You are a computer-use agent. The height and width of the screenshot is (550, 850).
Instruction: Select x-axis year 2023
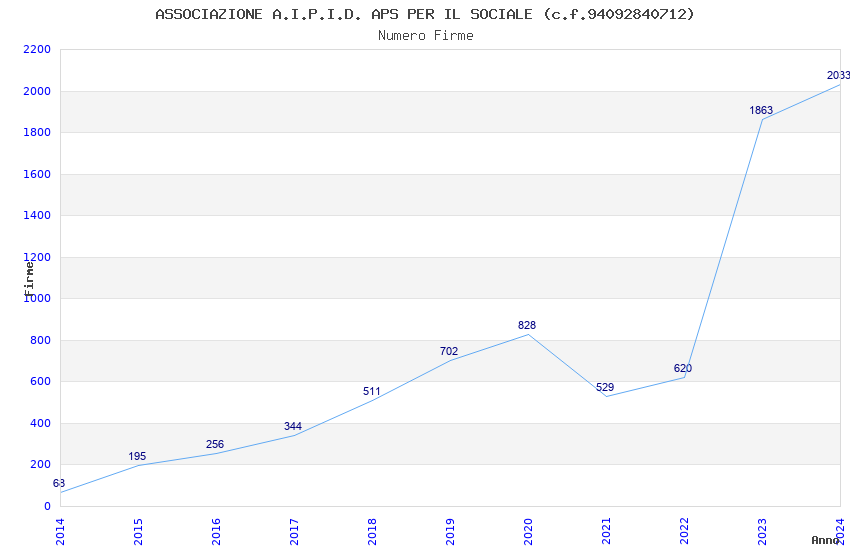pyautogui.click(x=763, y=532)
